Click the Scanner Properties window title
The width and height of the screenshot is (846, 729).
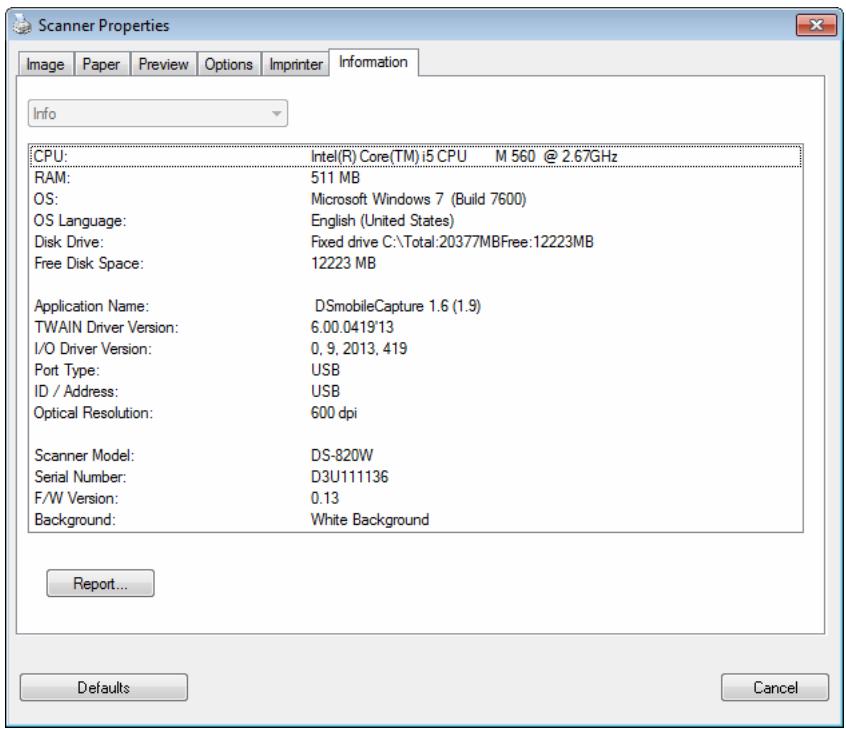[104, 25]
